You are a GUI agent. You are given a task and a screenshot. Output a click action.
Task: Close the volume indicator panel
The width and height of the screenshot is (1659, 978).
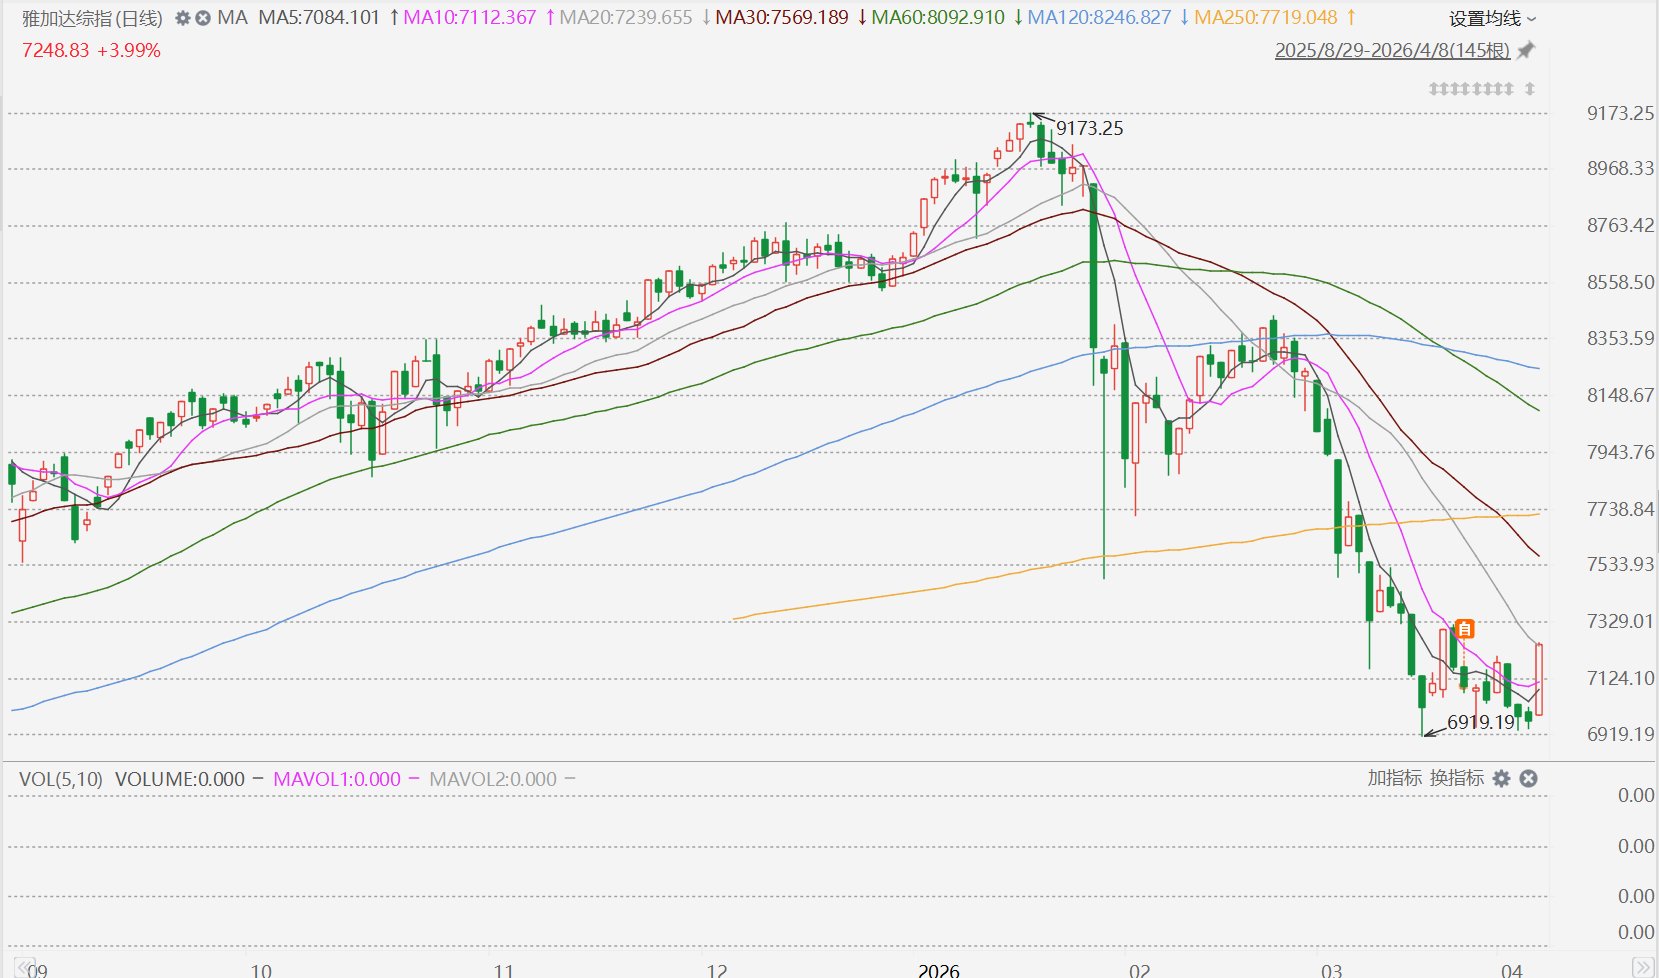point(1528,778)
